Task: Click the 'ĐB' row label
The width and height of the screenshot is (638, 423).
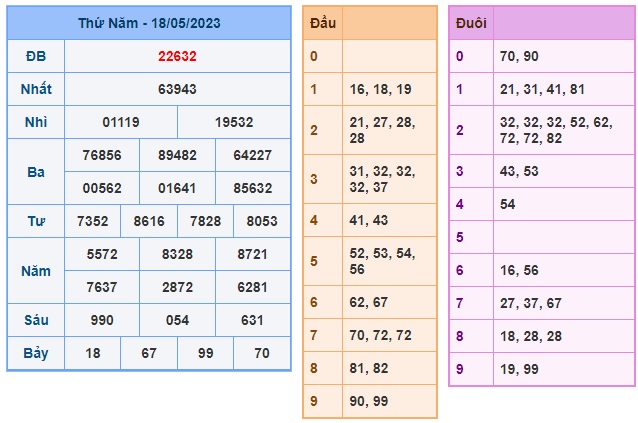Action: click(x=36, y=56)
